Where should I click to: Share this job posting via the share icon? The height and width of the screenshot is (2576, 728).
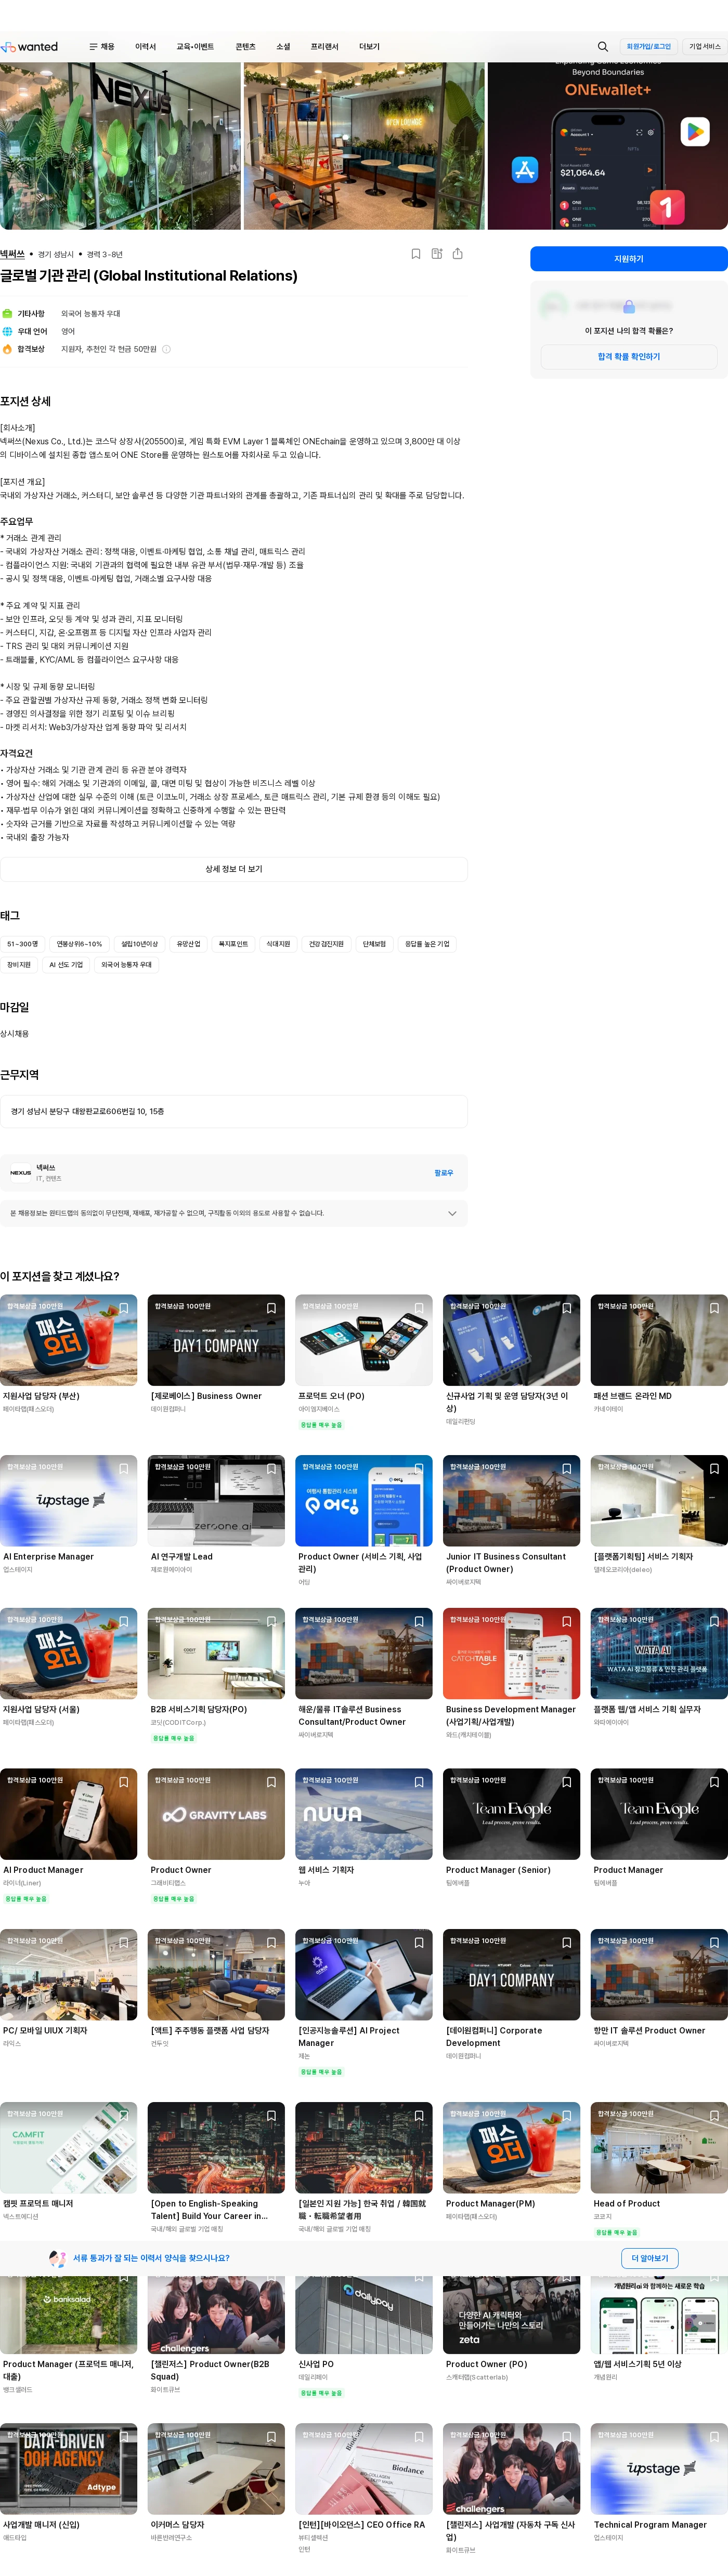[458, 254]
